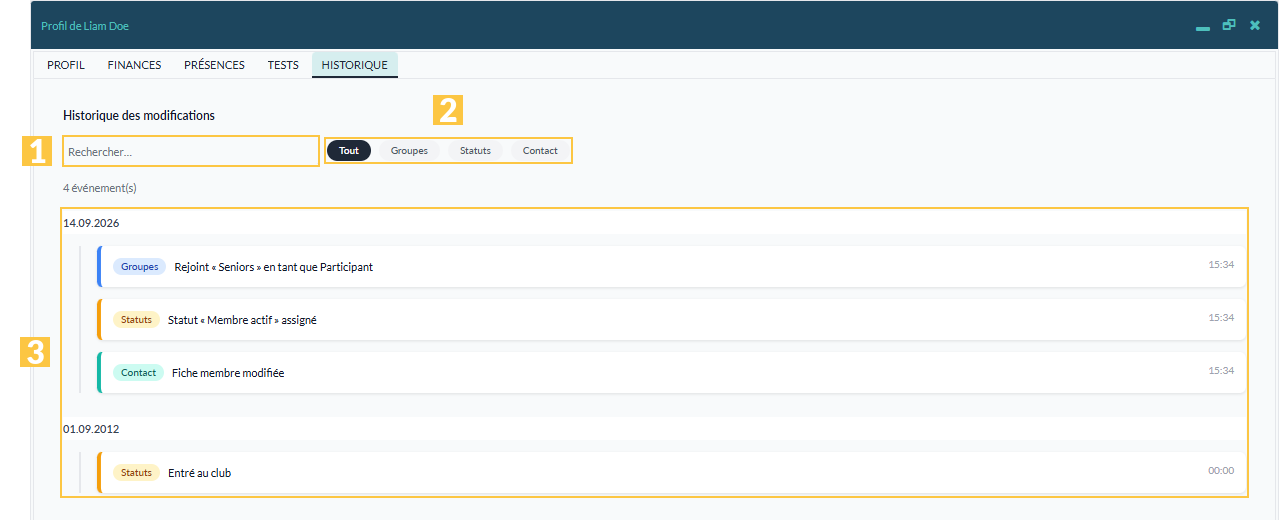Click the Groupes tag on Seniors event

click(x=139, y=267)
